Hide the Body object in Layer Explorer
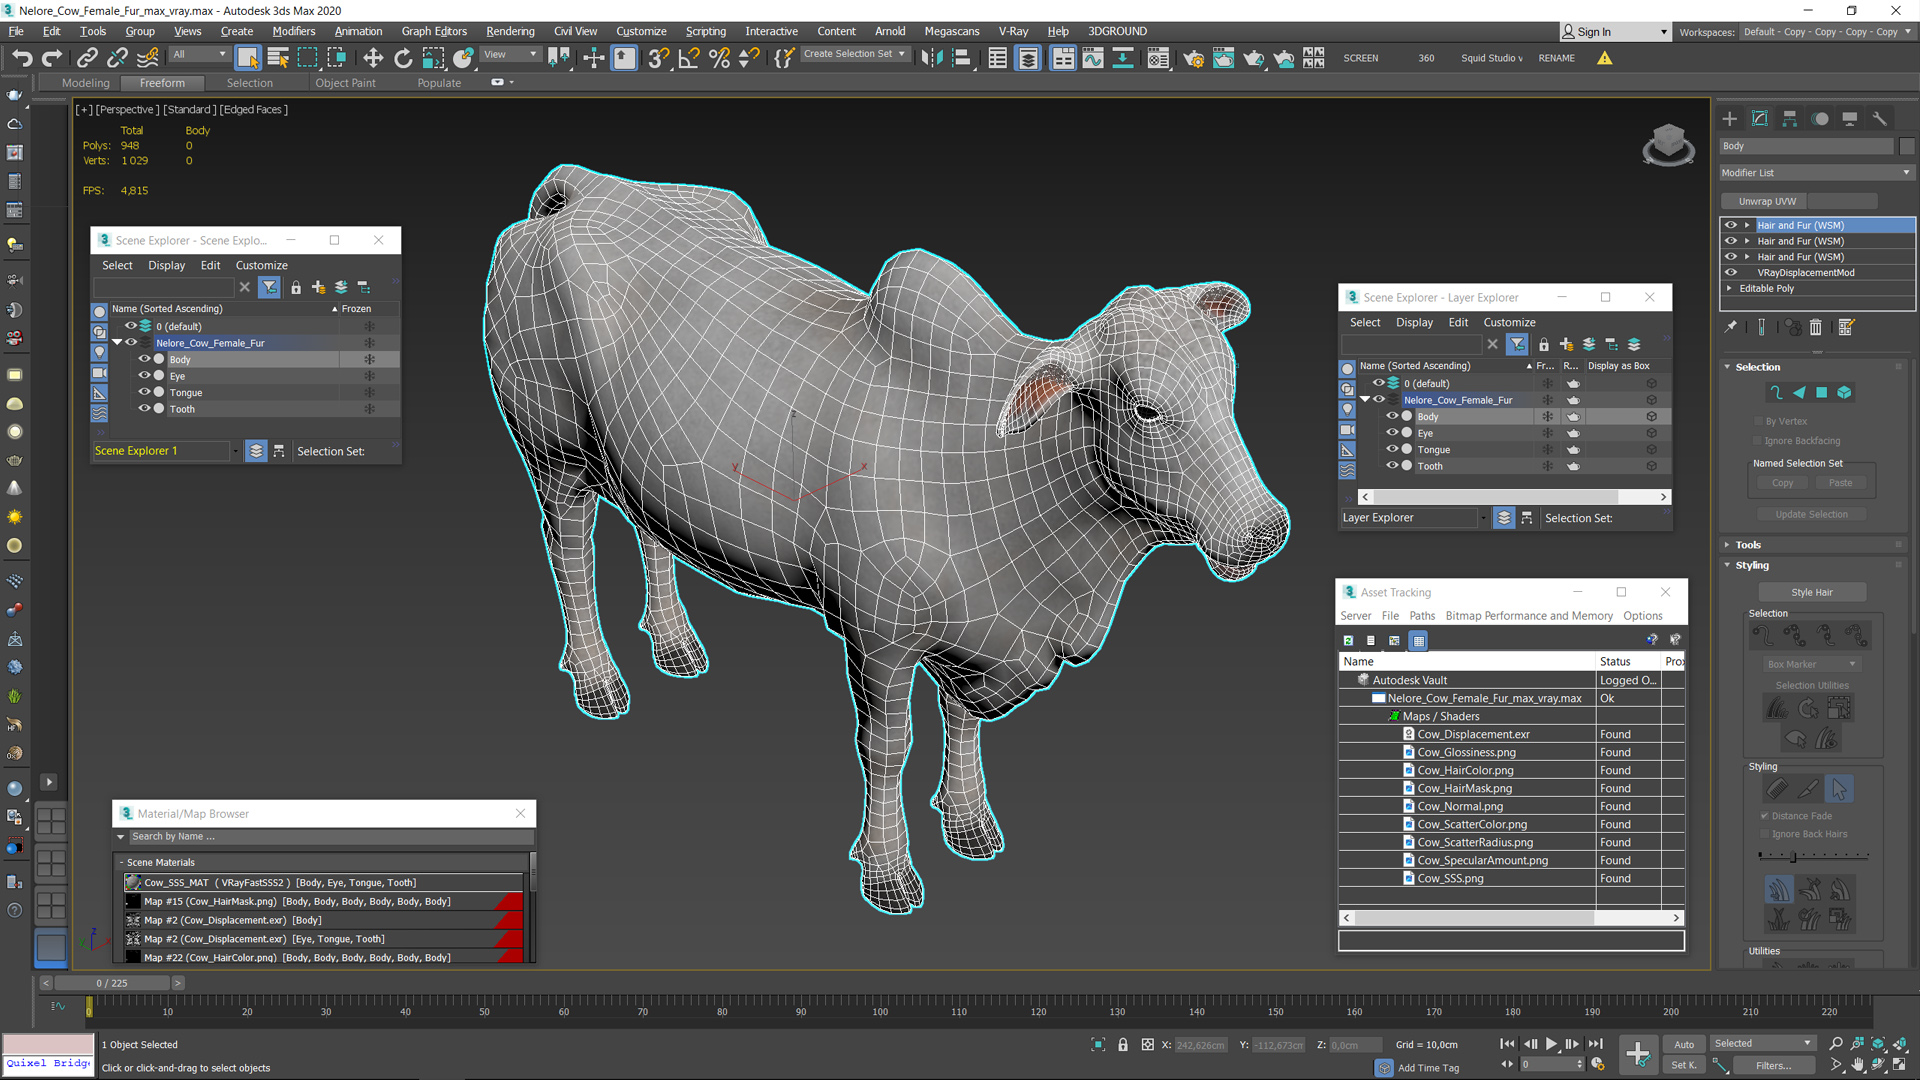1920x1080 pixels. click(1392, 416)
